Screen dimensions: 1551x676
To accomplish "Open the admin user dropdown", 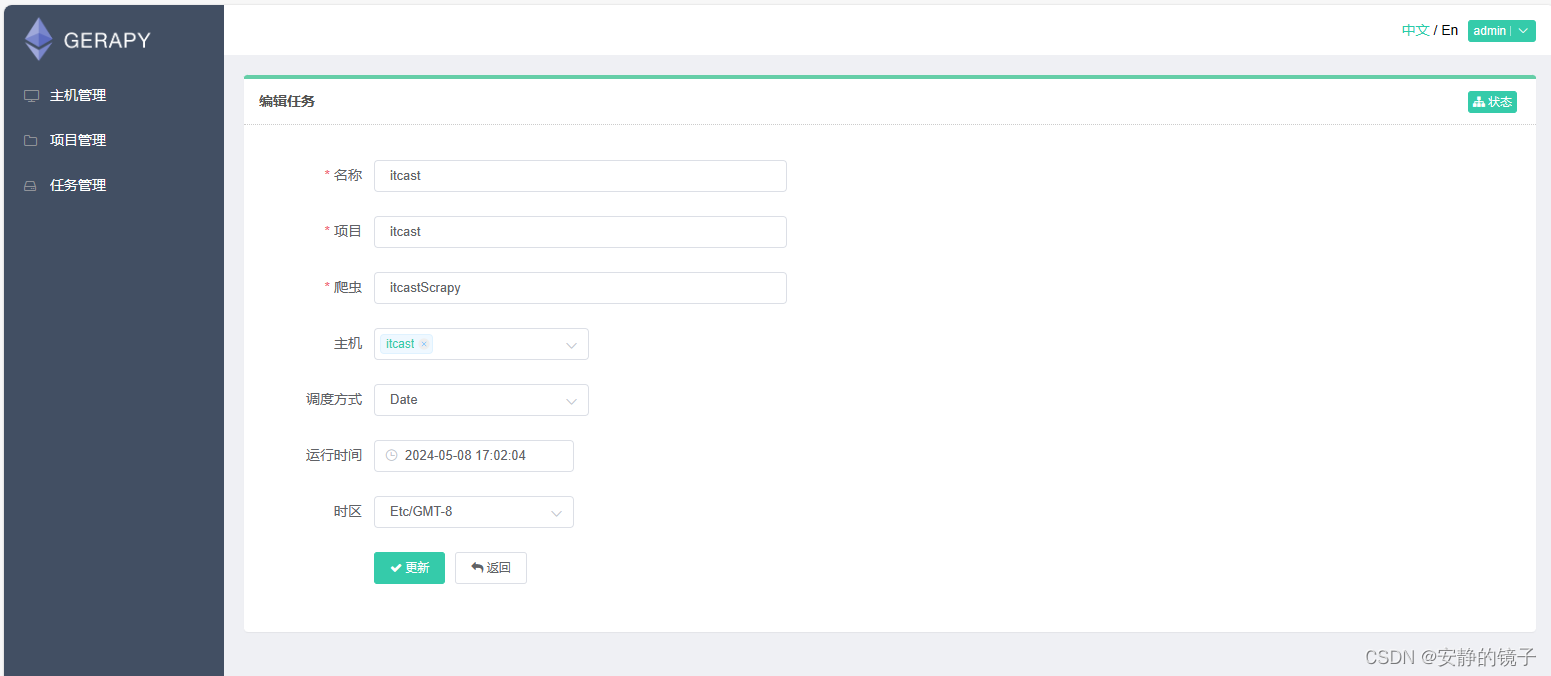I will click(1501, 31).
